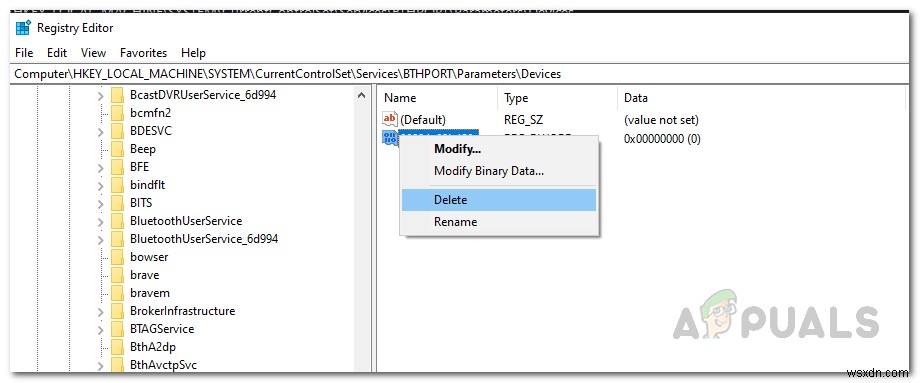Click the Beep folder icon
This screenshot has width=920, height=383.
point(118,149)
